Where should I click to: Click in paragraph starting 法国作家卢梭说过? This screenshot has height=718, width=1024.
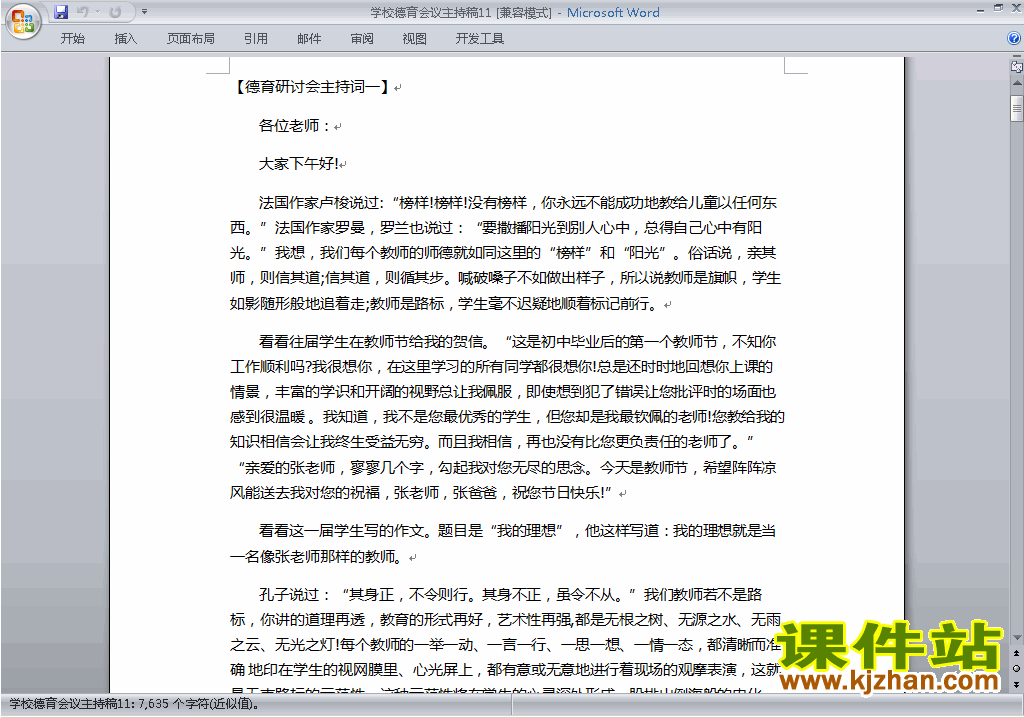click(x=505, y=253)
